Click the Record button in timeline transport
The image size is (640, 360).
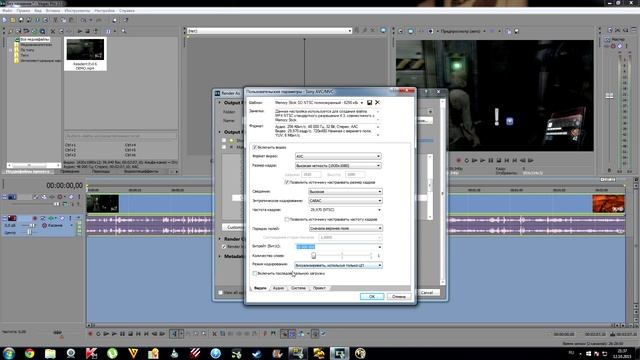click(90, 334)
